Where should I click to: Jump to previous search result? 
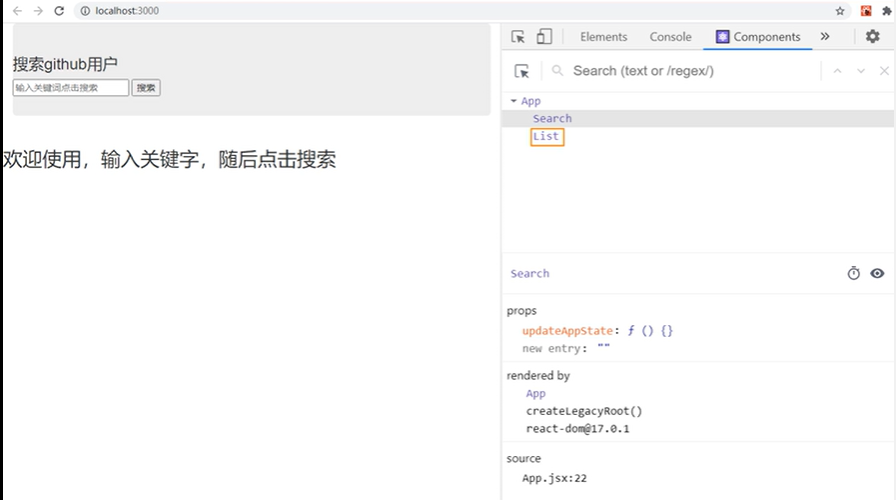[x=837, y=71]
